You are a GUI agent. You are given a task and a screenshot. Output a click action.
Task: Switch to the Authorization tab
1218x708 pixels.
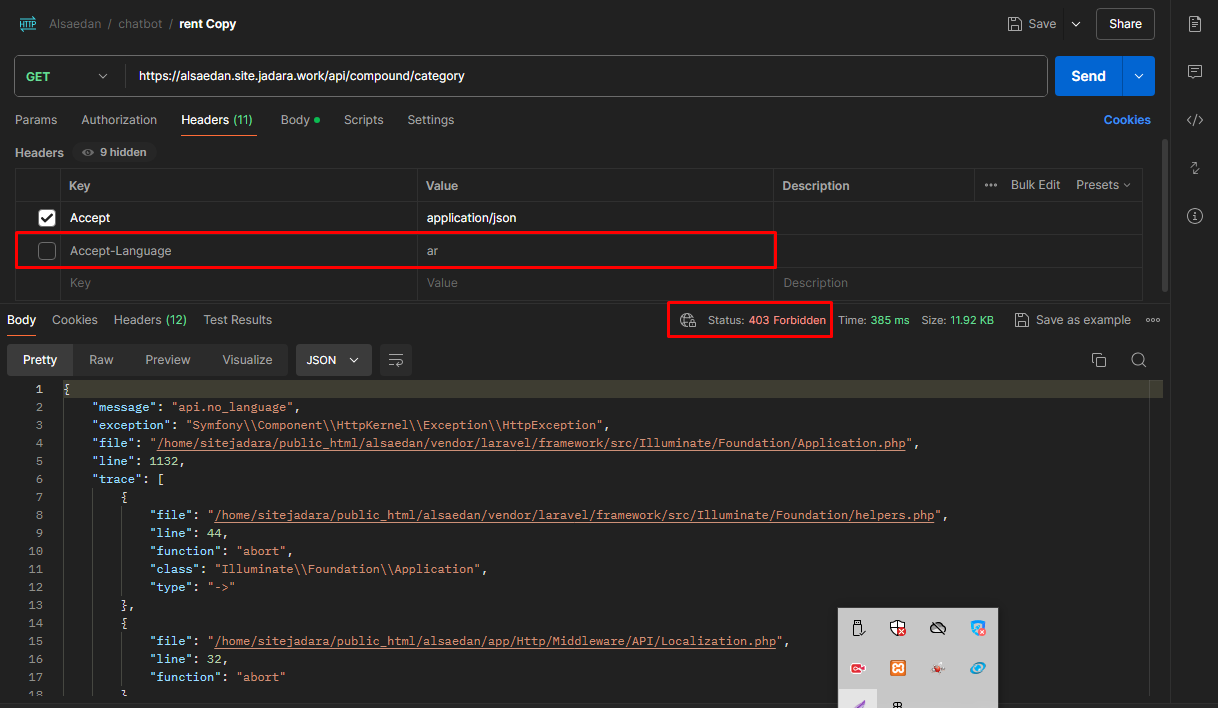pos(119,120)
